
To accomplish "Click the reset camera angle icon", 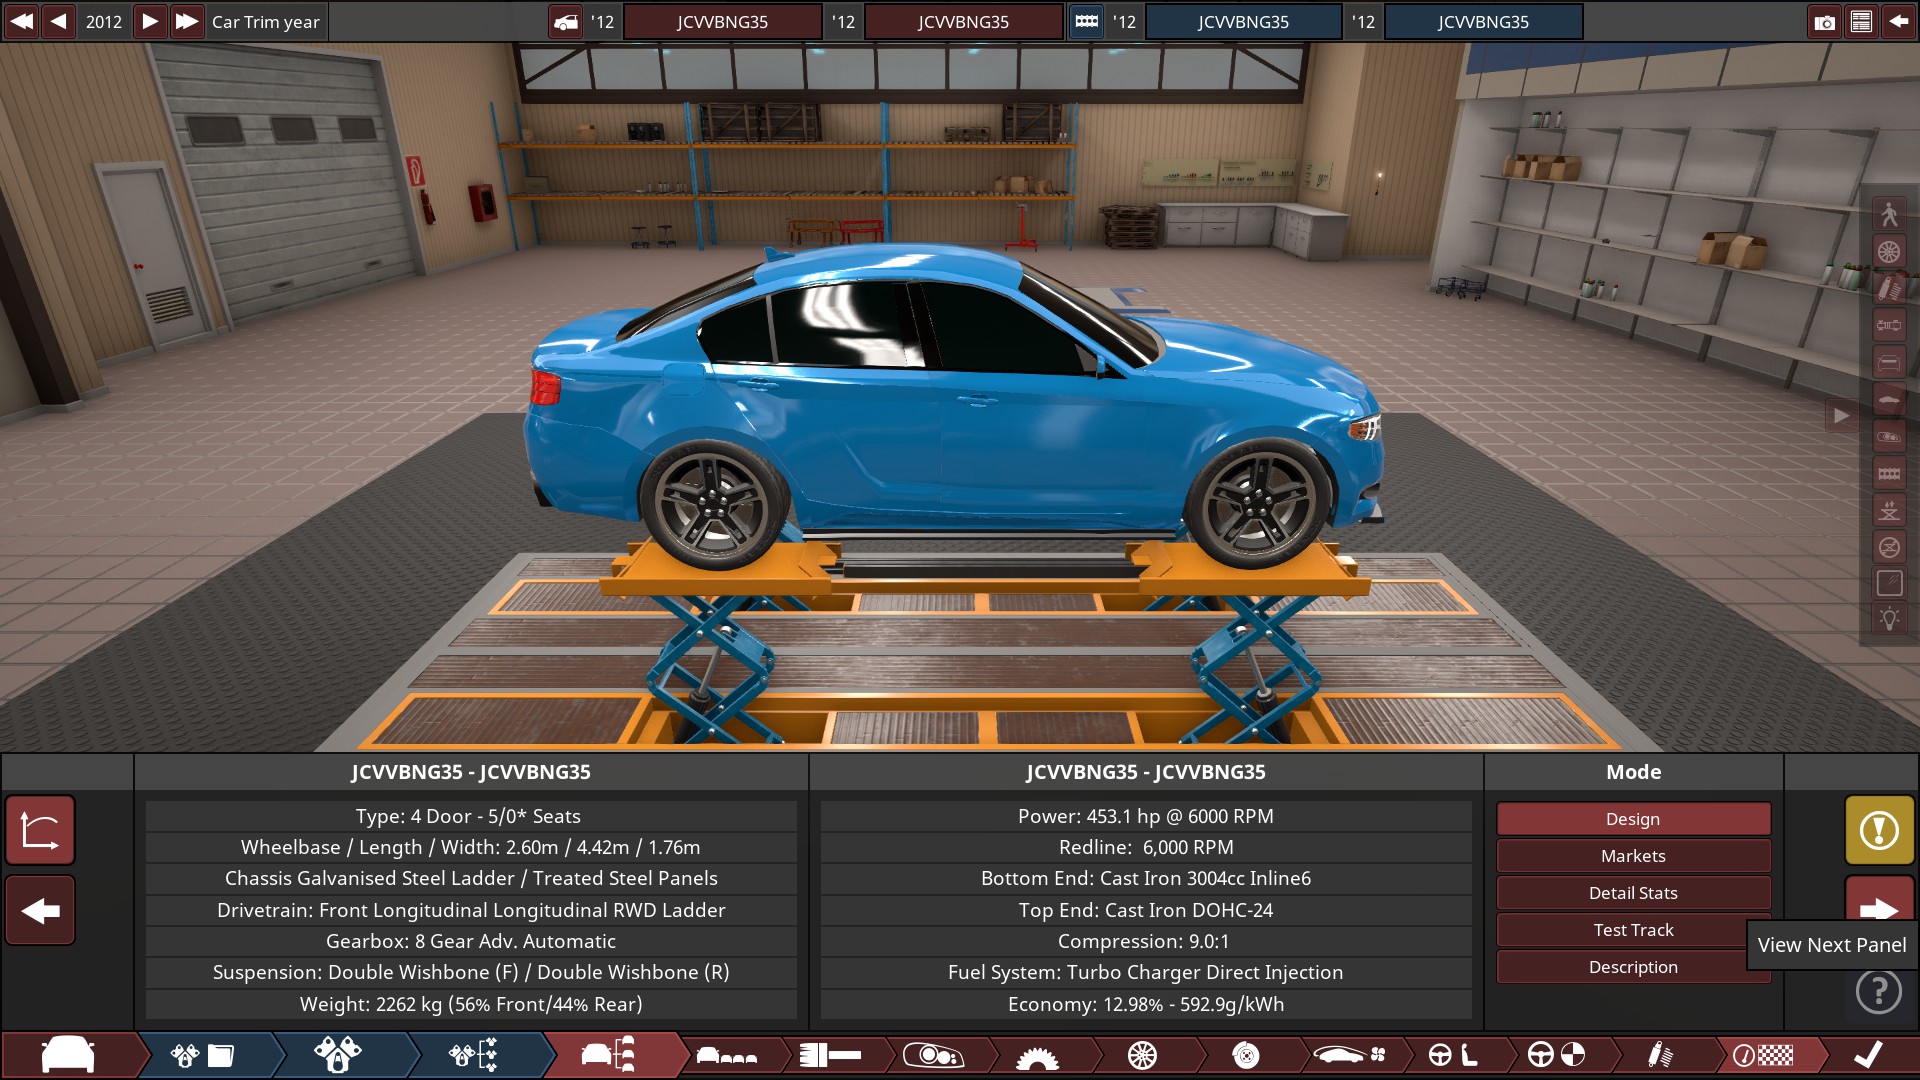I will 40,830.
